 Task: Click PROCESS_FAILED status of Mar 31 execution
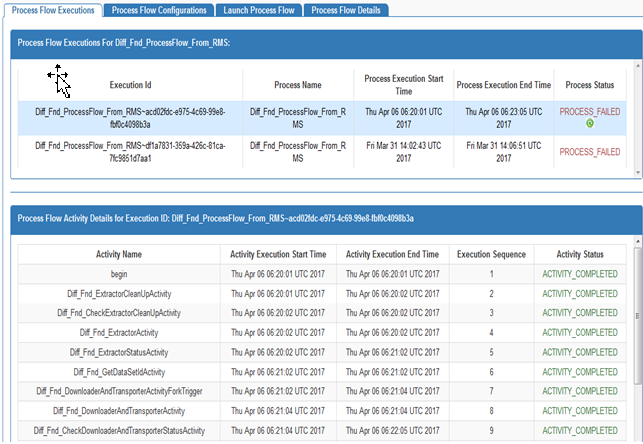click(x=590, y=152)
